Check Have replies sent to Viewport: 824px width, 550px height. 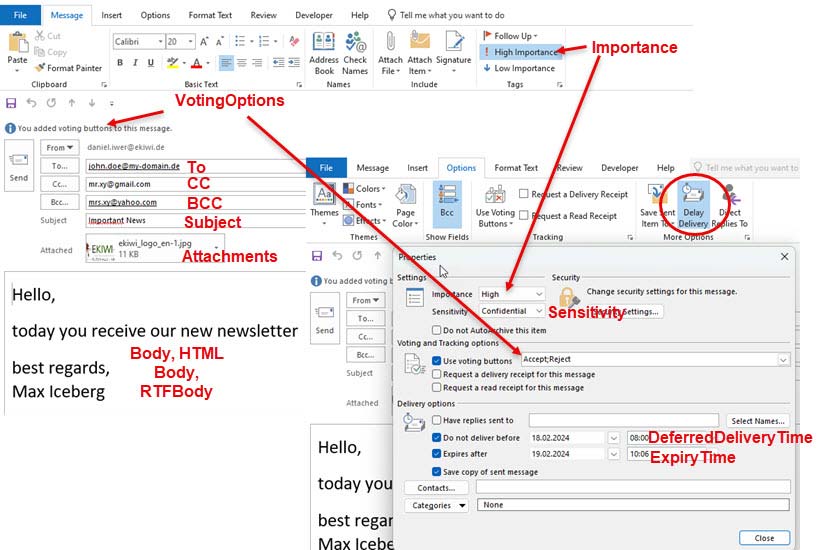[x=436, y=420]
